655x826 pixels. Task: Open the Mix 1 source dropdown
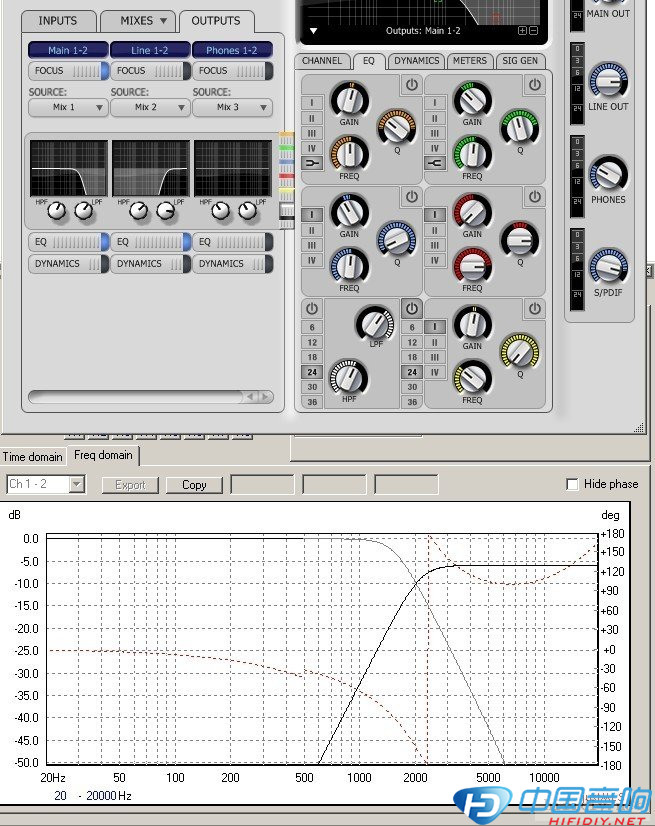69,107
